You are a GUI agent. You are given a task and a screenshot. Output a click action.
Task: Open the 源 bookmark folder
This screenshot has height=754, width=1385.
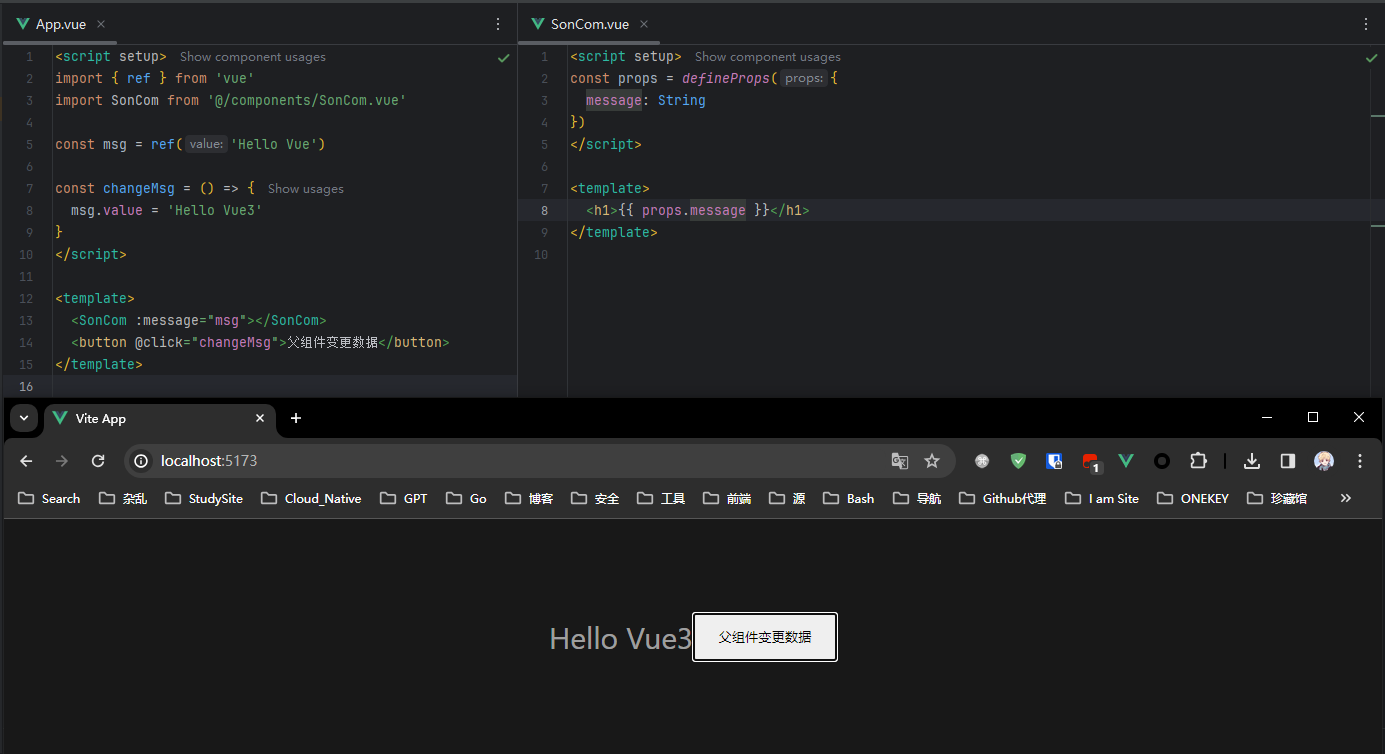point(787,498)
